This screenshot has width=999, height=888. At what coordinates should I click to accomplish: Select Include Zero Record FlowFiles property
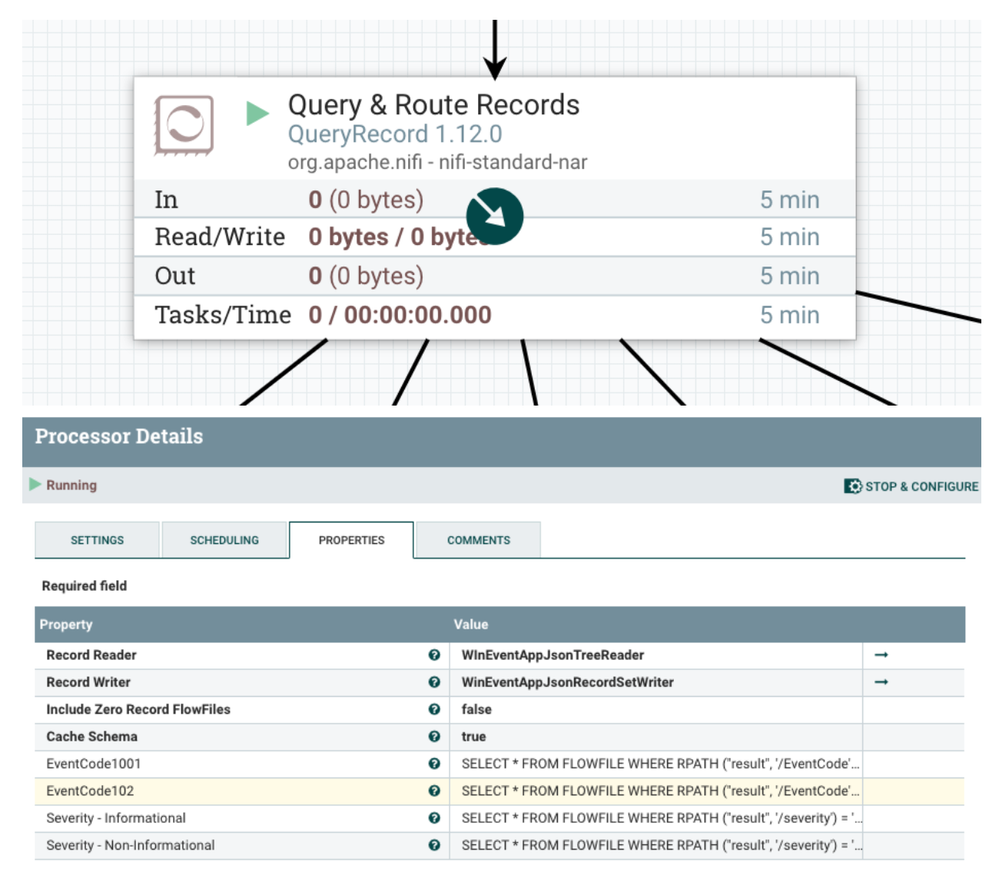tap(138, 709)
